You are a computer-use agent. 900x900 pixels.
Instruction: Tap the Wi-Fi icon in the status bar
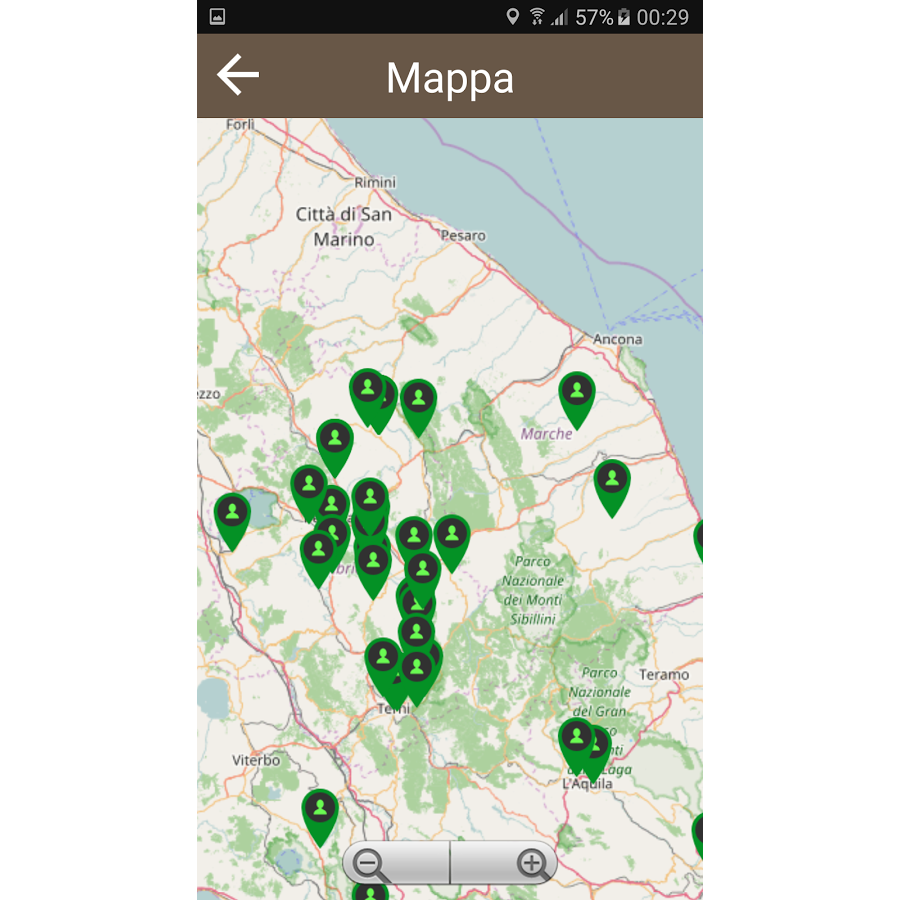[x=537, y=17]
